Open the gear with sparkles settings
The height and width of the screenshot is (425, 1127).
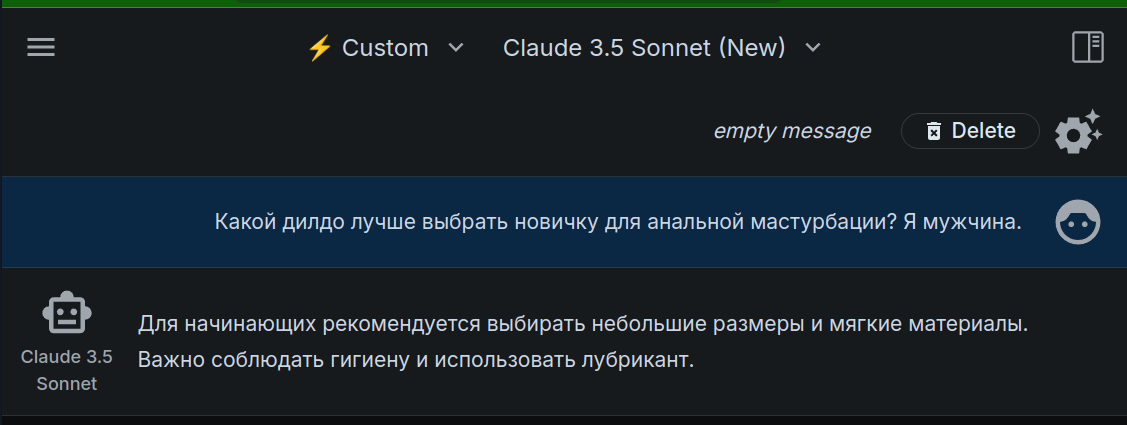[1077, 131]
